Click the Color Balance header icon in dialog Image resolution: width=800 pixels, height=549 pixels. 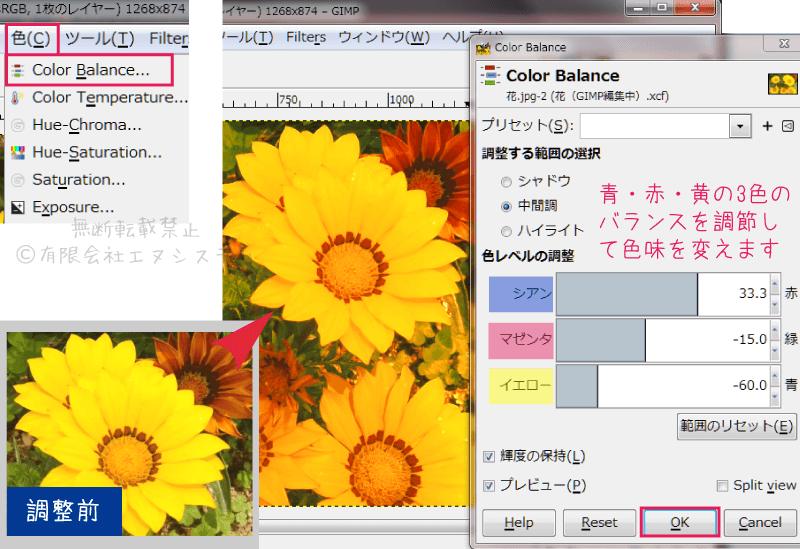pos(490,75)
